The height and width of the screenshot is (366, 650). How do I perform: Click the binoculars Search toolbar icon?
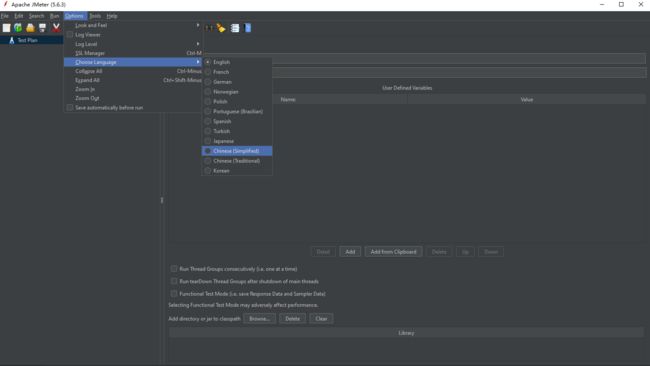(209, 28)
